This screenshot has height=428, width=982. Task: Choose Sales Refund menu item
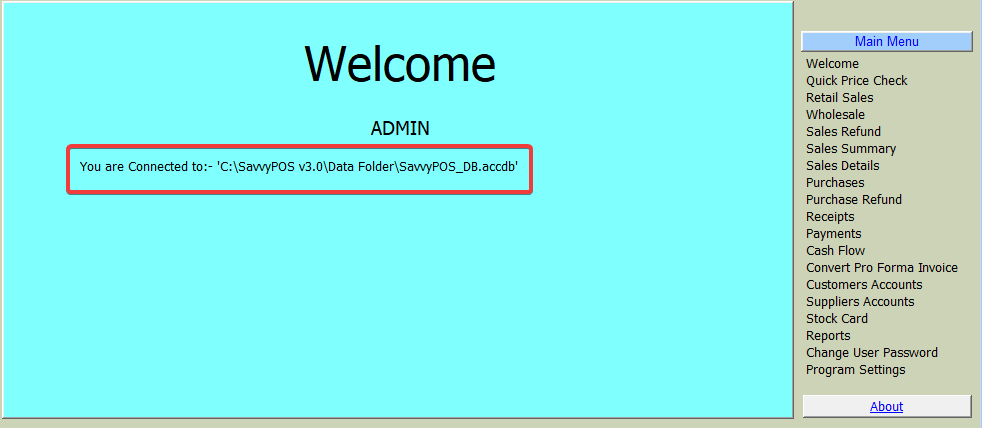843,132
